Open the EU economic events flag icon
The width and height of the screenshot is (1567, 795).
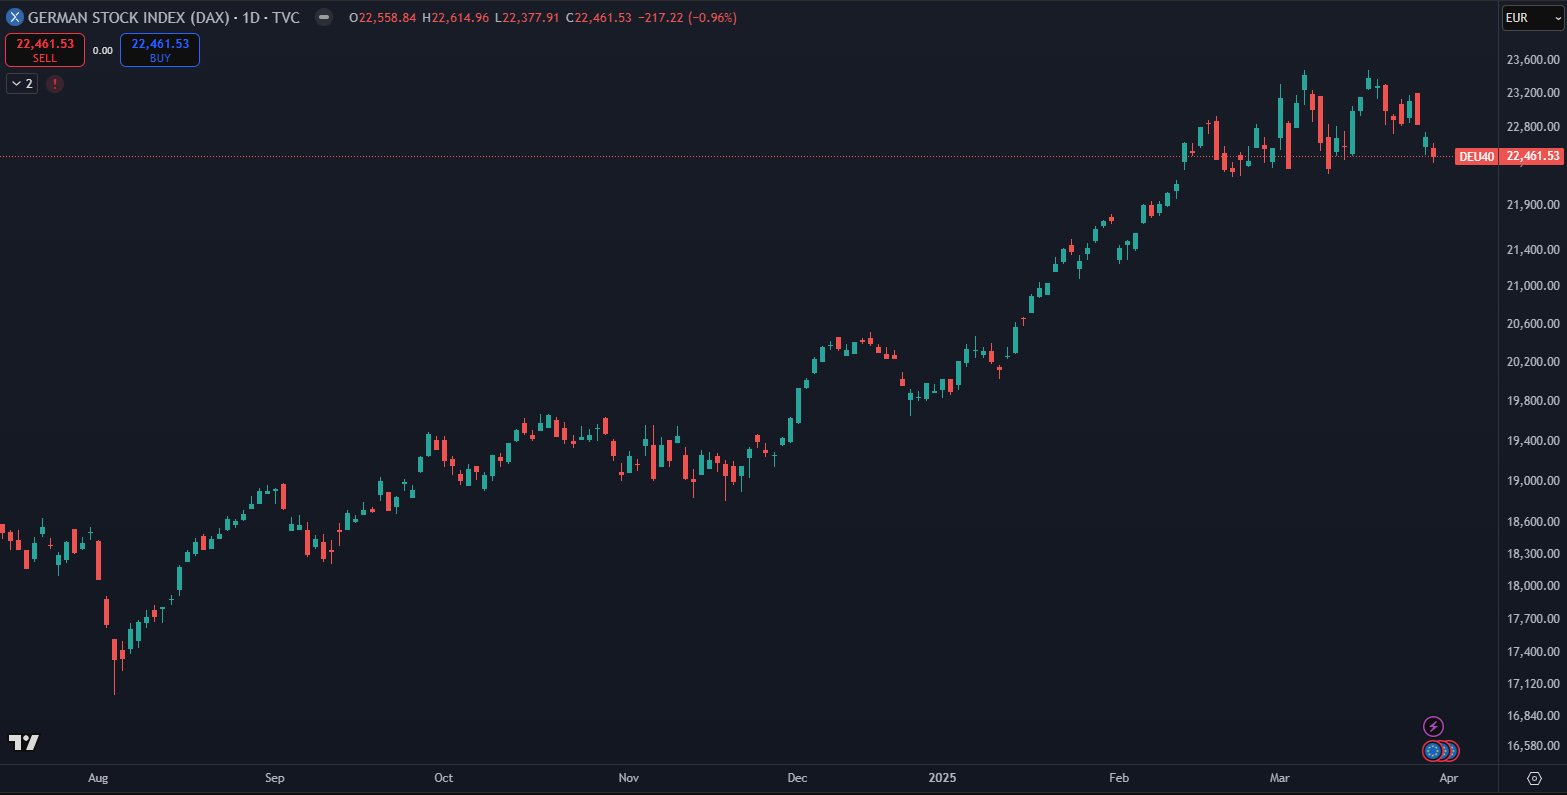point(1434,750)
